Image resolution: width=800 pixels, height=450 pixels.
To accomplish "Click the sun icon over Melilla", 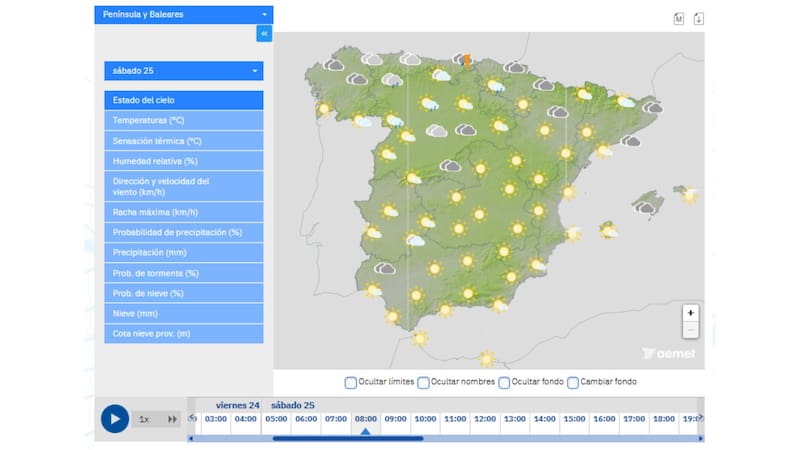I will (487, 359).
